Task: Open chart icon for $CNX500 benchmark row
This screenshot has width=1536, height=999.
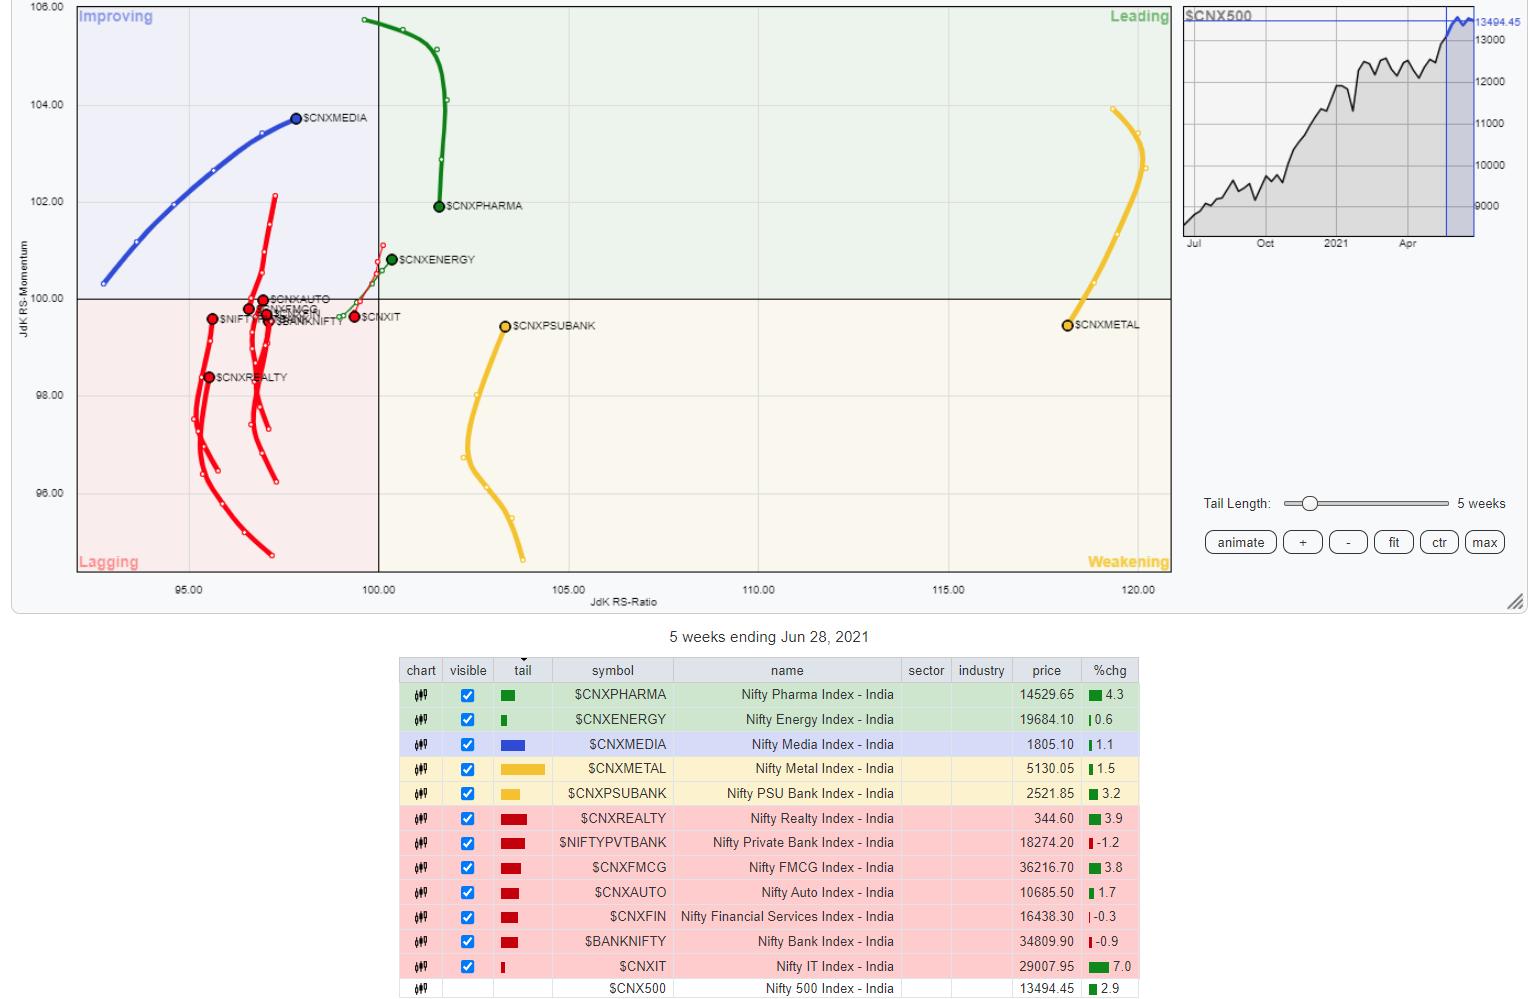Action: click(421, 989)
